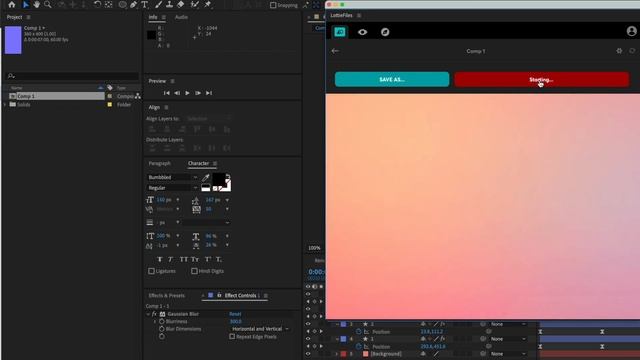
Task: Select the Brush tool
Action: 158,4
